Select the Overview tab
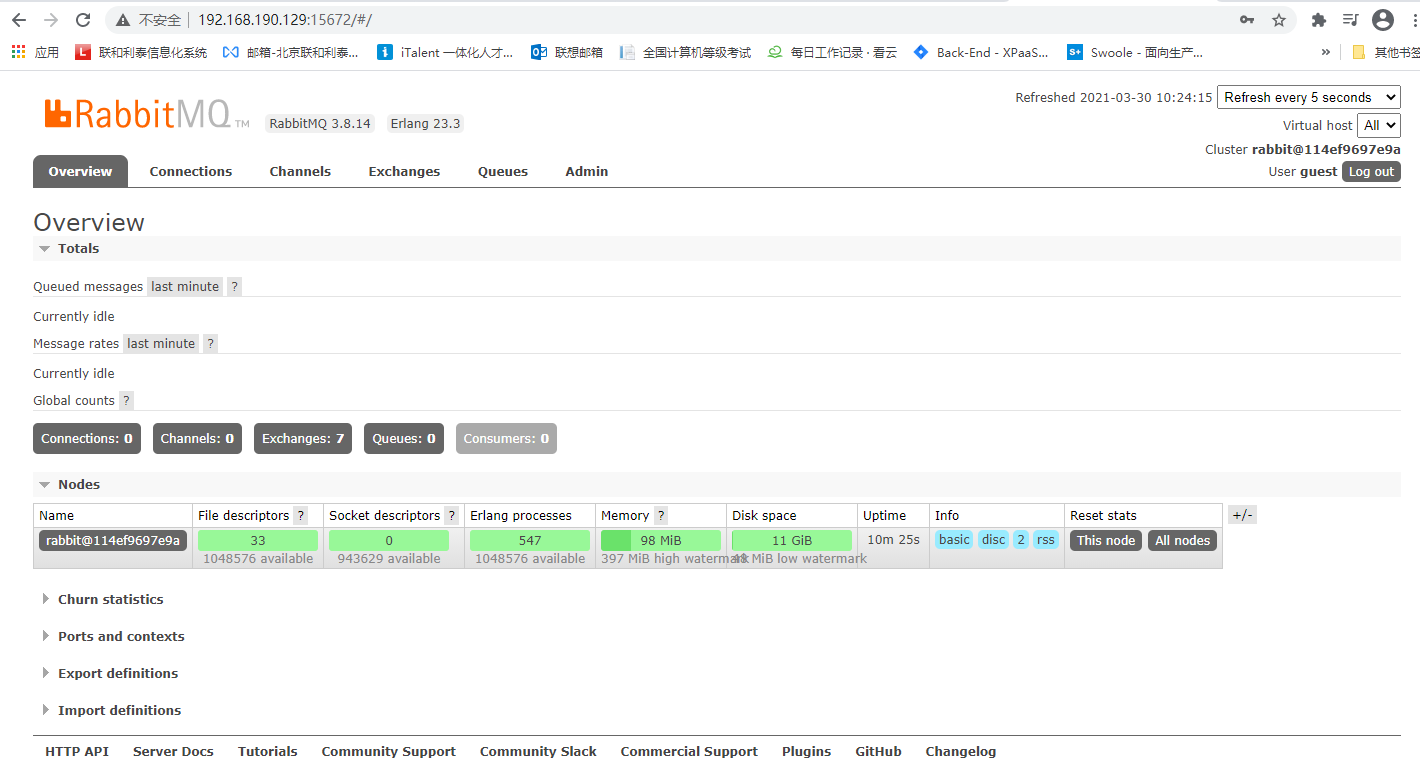This screenshot has height=780, width=1420. (80, 172)
